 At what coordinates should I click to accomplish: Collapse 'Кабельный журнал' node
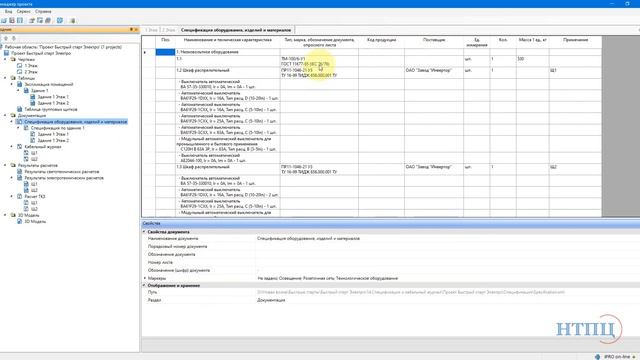click(11, 147)
